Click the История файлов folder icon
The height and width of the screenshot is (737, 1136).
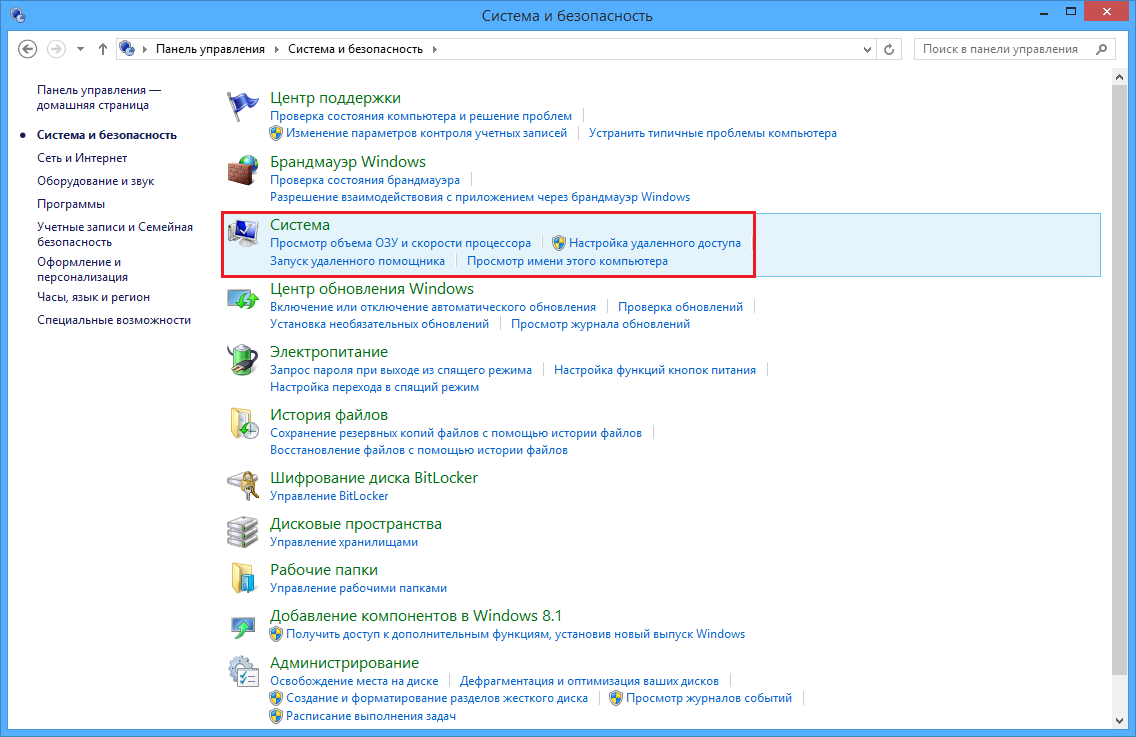pyautogui.click(x=243, y=423)
